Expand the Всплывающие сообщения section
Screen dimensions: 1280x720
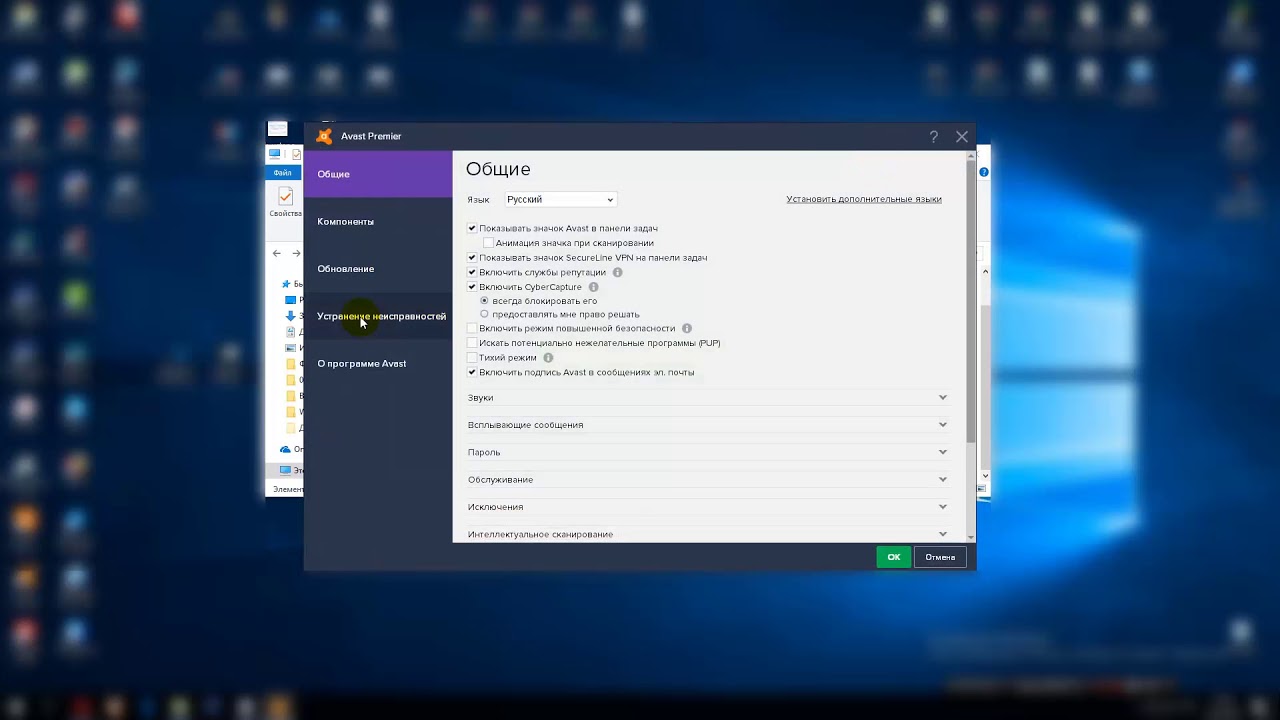[707, 425]
